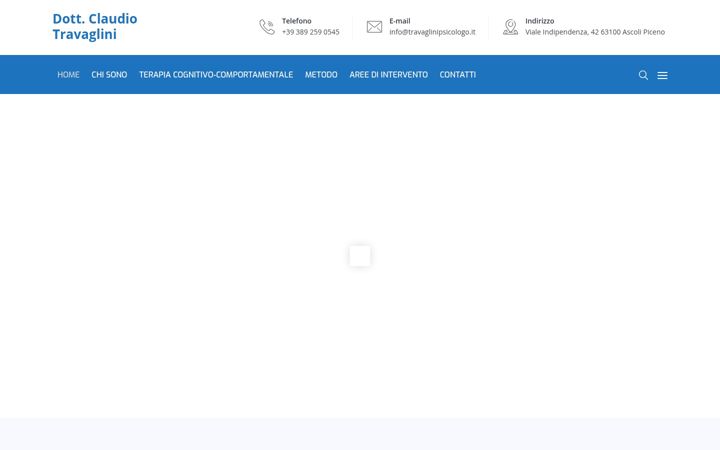Click the Dott. Claudio Travaglini site title
This screenshot has width=720, height=450.
pos(95,26)
